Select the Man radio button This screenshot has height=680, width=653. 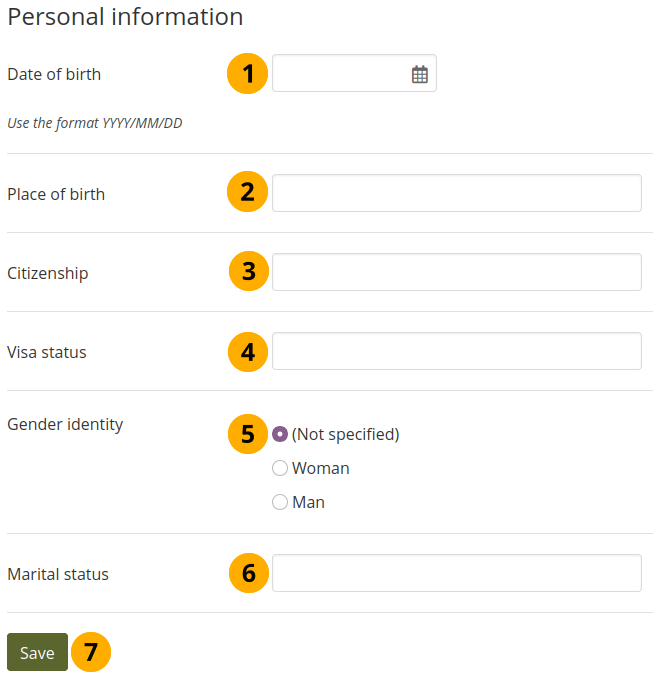[280, 502]
